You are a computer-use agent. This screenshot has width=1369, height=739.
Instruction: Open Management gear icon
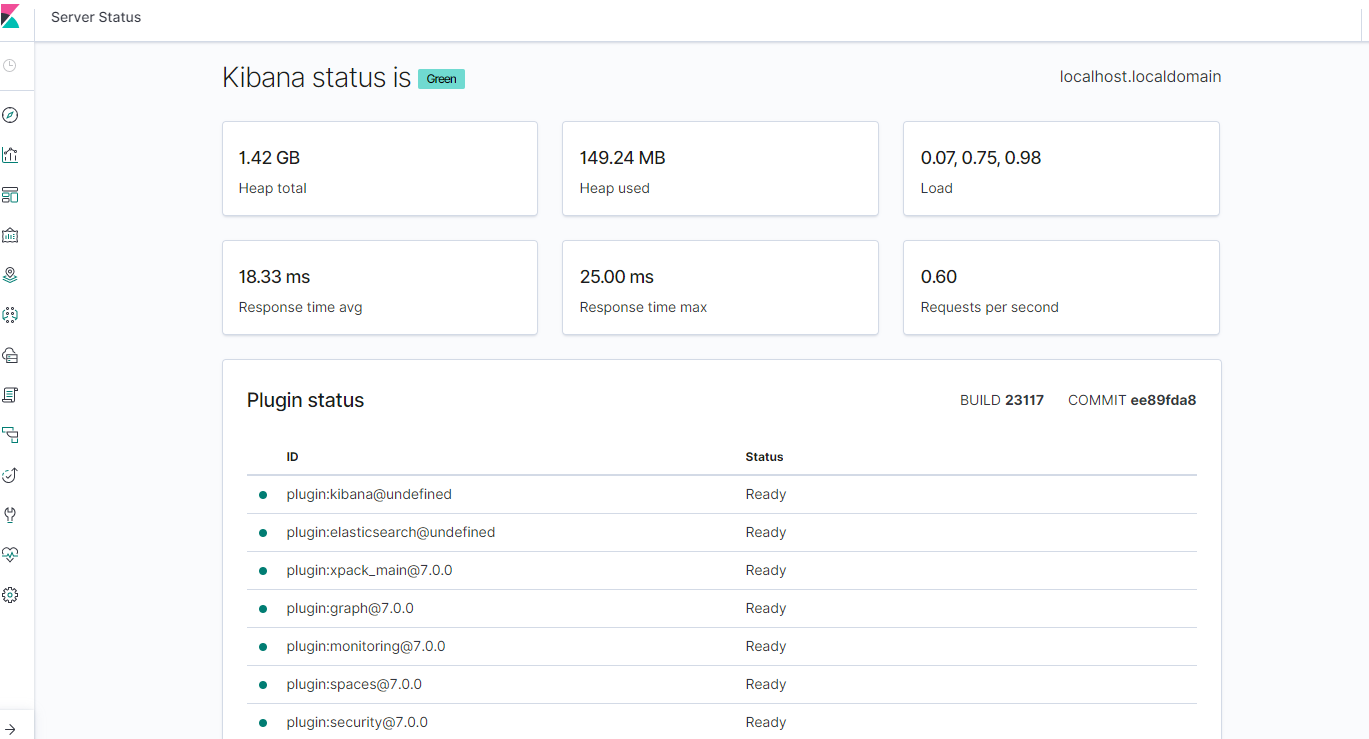(10, 595)
